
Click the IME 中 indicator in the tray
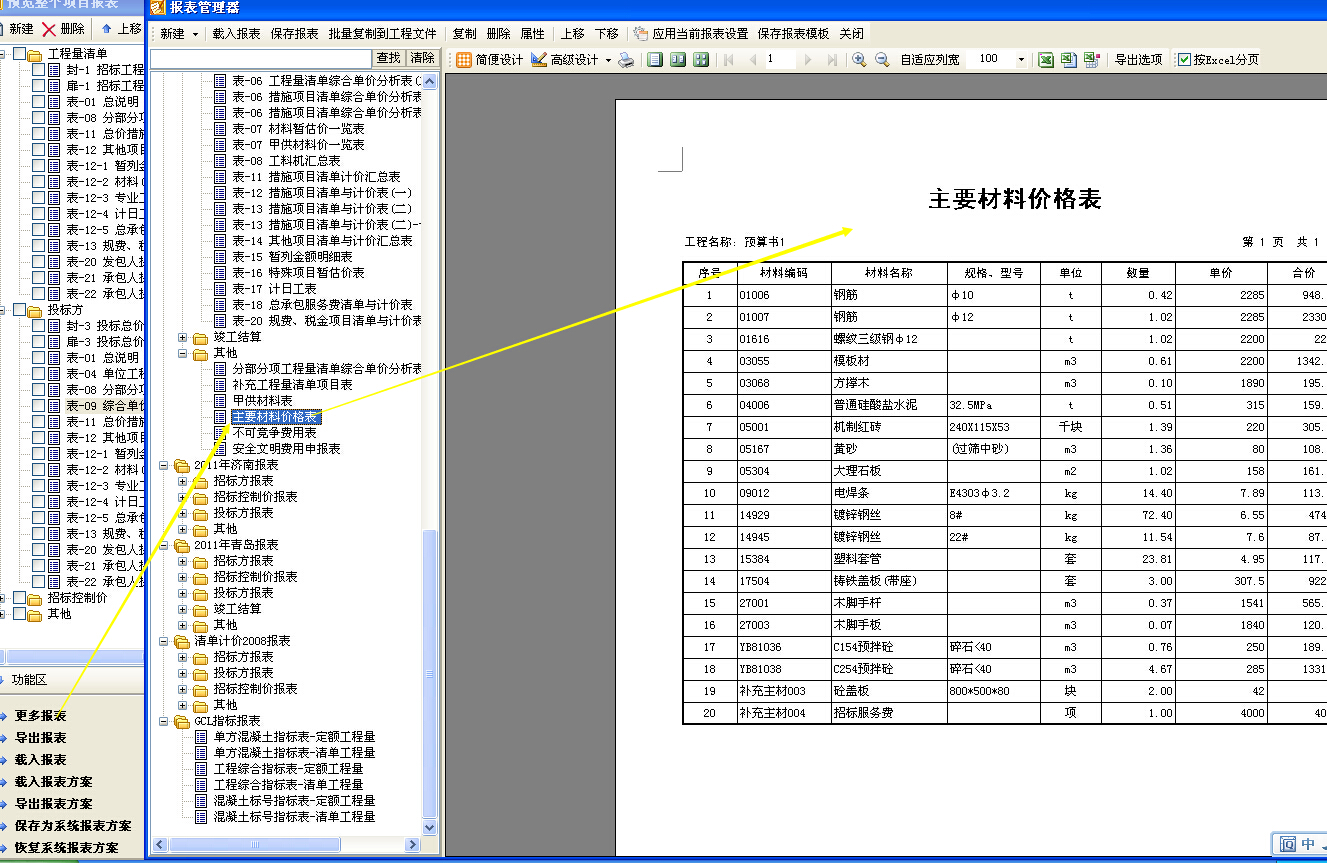pyautogui.click(x=1309, y=845)
